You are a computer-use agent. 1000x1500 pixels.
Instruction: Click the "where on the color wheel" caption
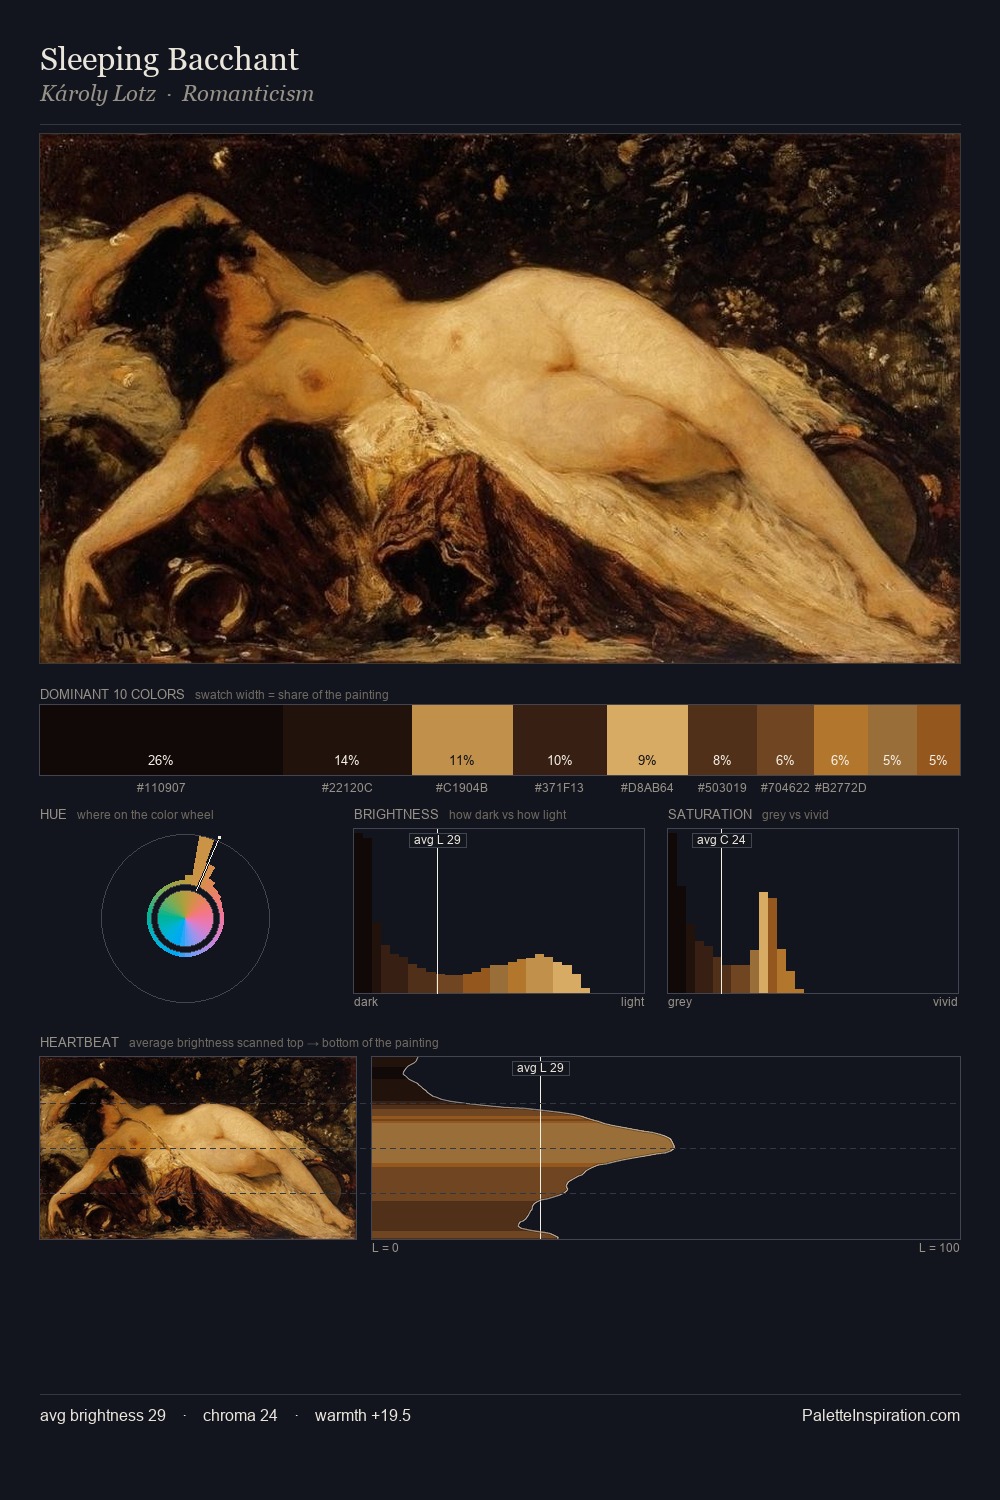(x=145, y=815)
